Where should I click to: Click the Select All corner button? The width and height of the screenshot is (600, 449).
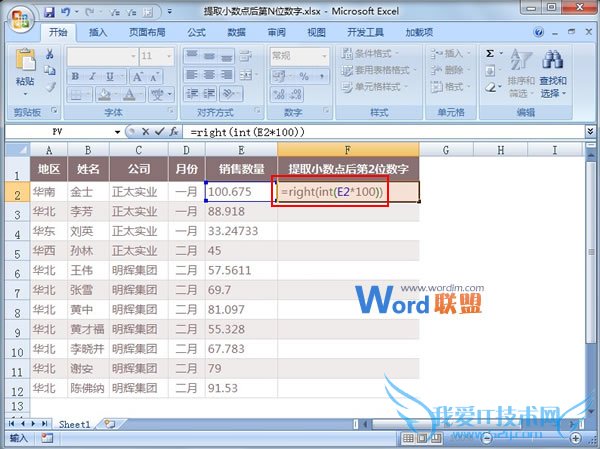tap(17, 149)
